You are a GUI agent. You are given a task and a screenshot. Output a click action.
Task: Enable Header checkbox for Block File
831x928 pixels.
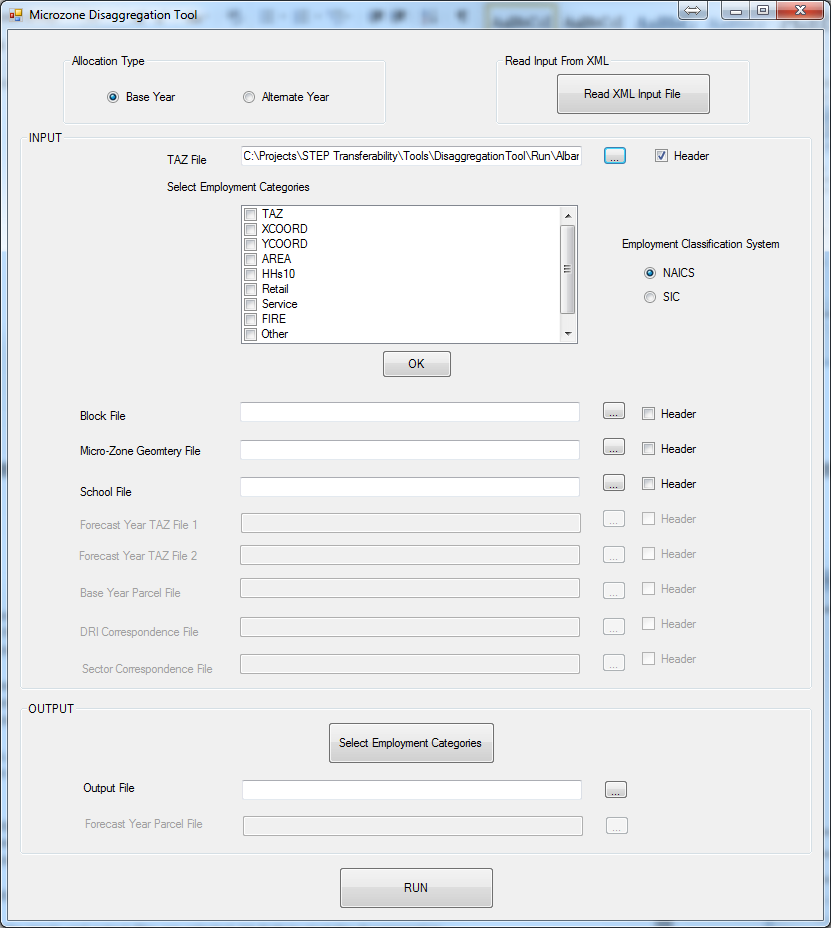point(649,414)
